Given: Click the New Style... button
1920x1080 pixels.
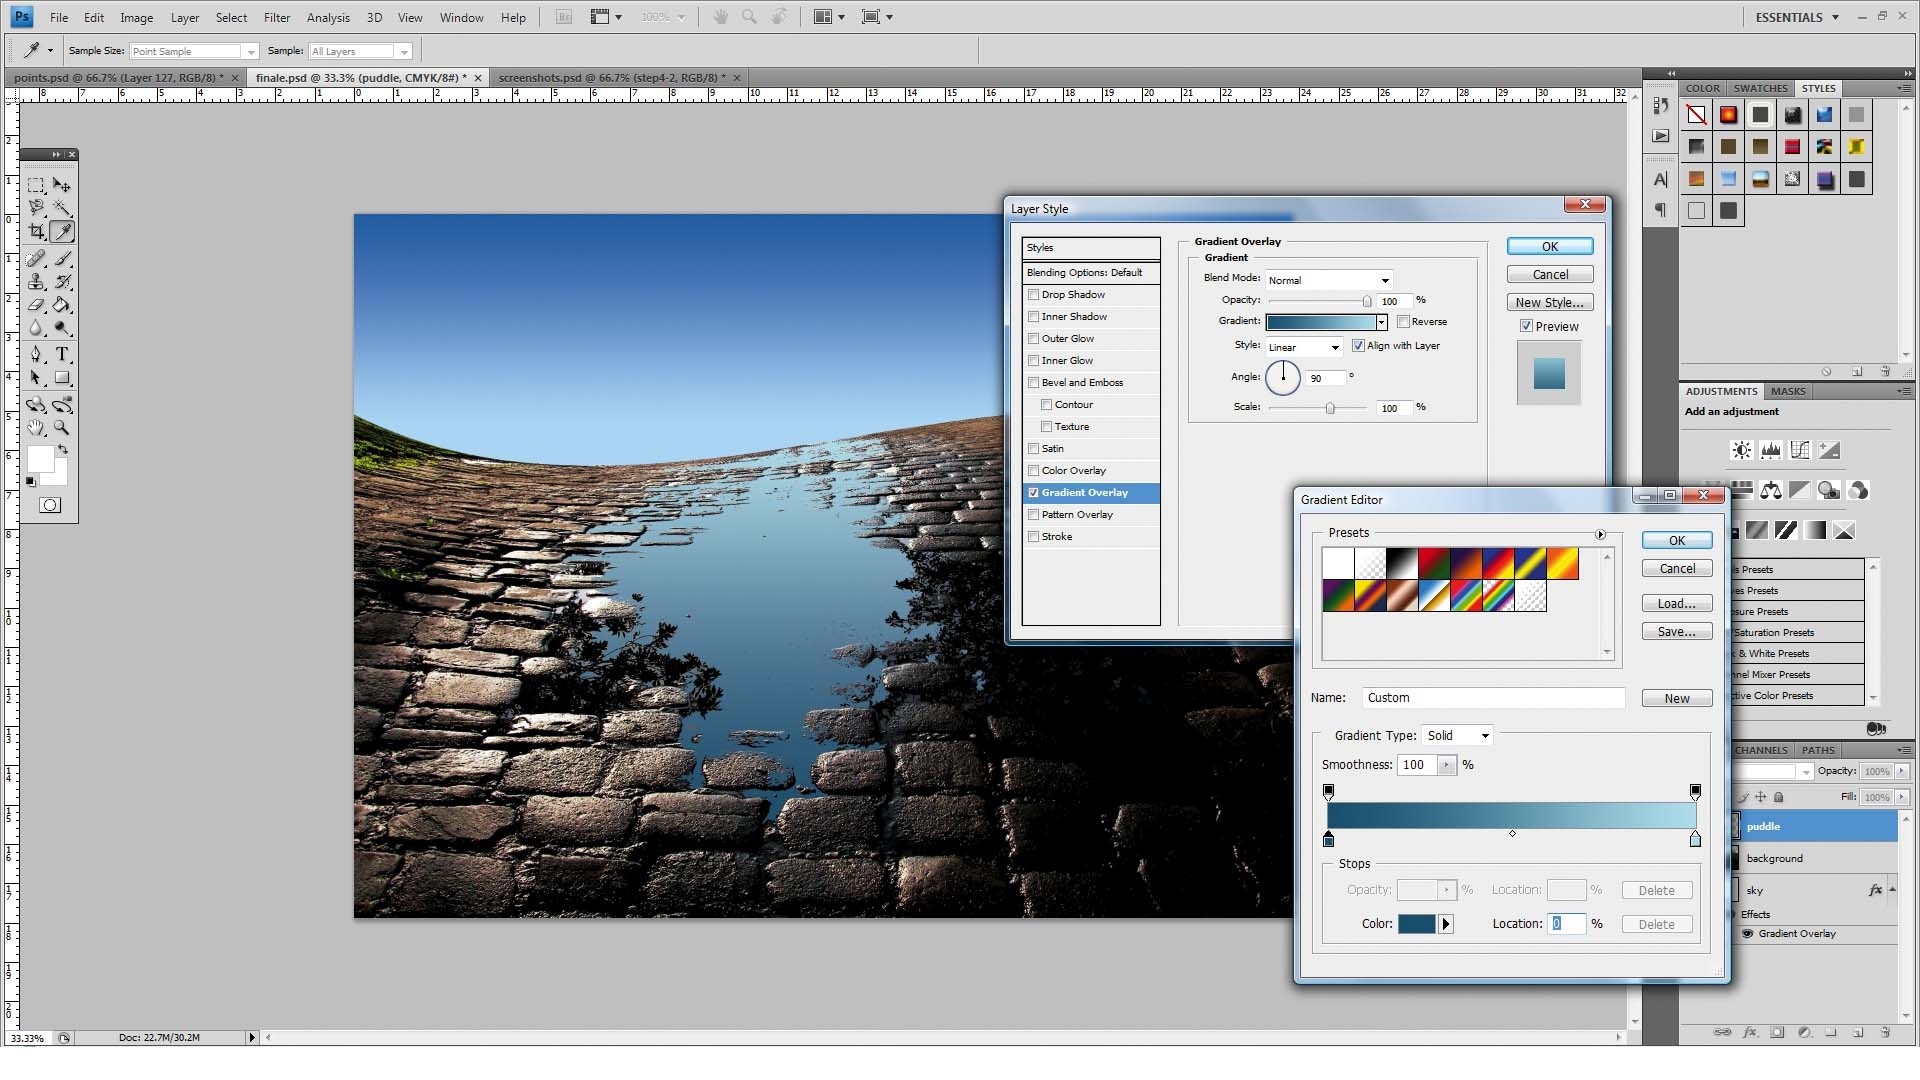Looking at the screenshot, I should (x=1549, y=303).
